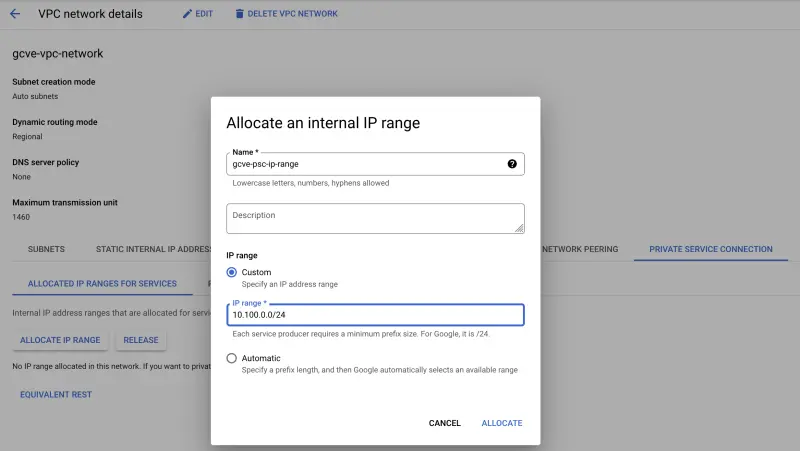Open the Equivalent REST link
Screen dimensions: 800x451
(x=56, y=394)
